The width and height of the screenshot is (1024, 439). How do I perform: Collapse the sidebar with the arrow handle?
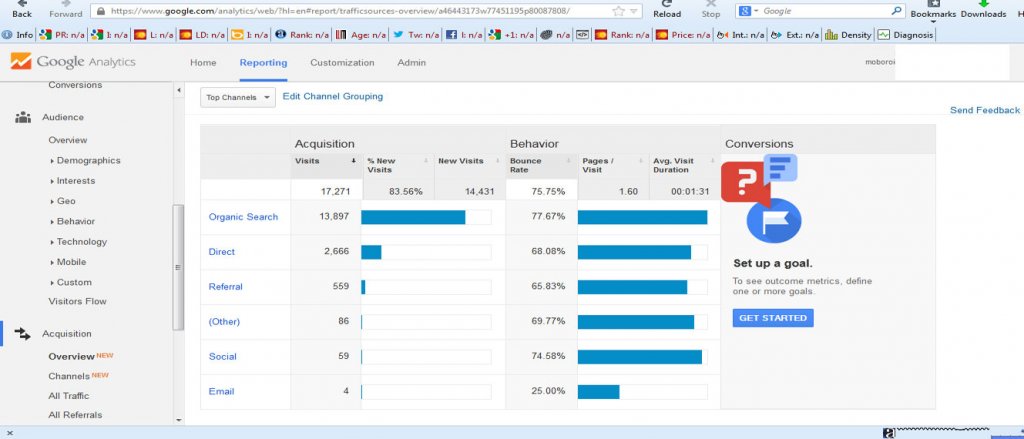click(x=179, y=90)
